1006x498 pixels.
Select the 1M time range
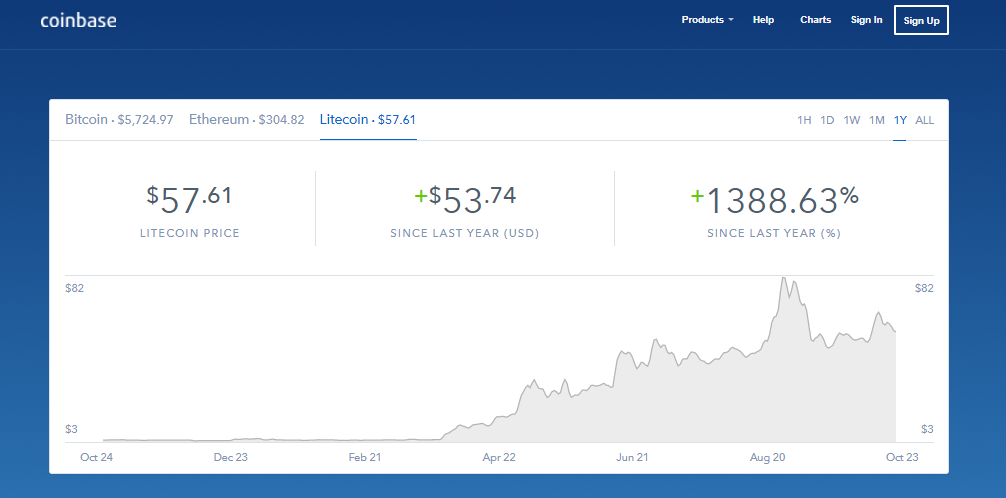pyautogui.click(x=877, y=121)
